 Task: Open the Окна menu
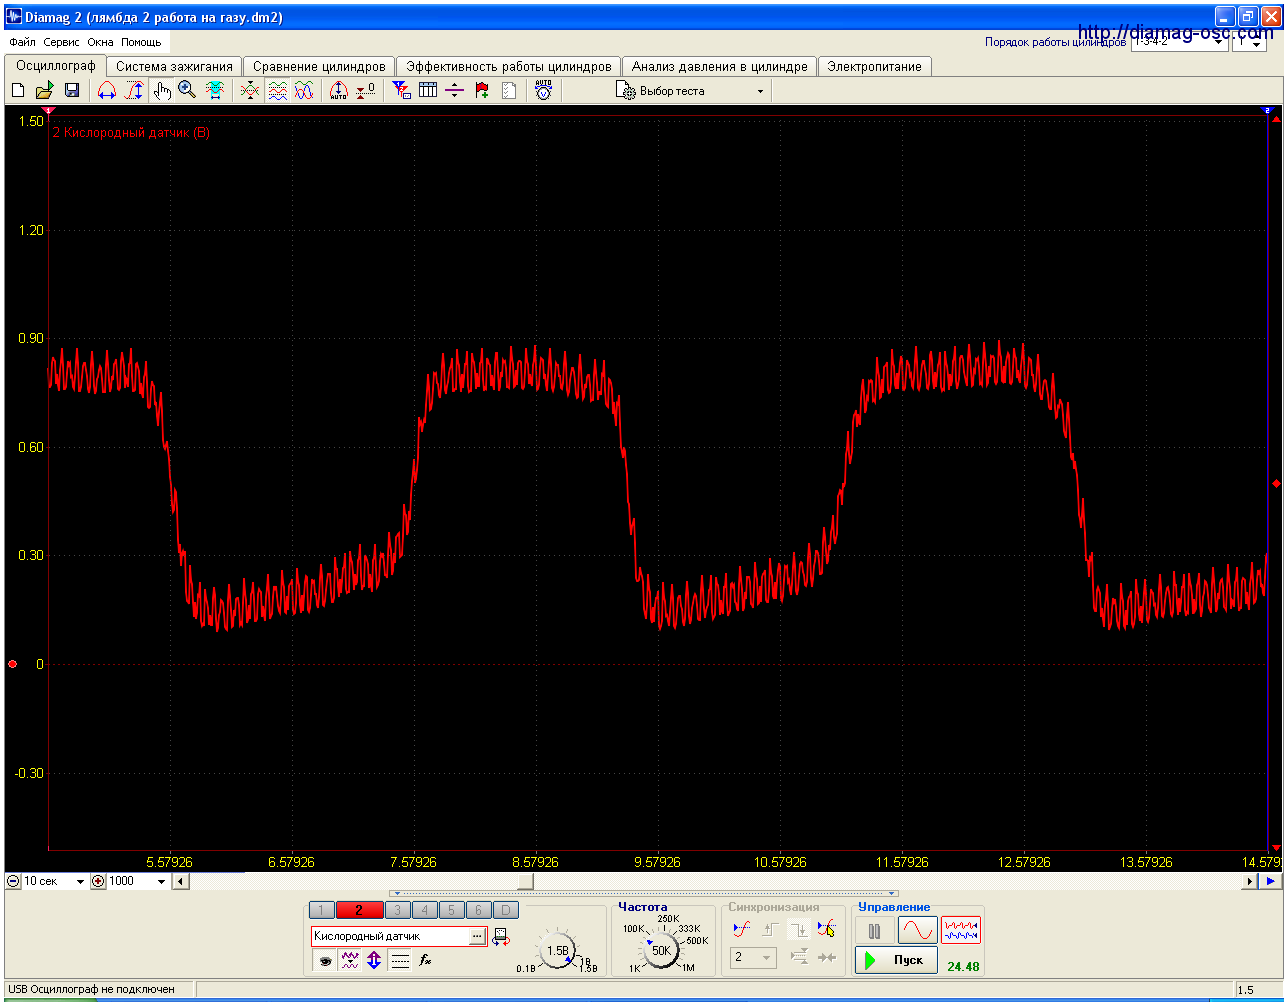pyautogui.click(x=100, y=43)
